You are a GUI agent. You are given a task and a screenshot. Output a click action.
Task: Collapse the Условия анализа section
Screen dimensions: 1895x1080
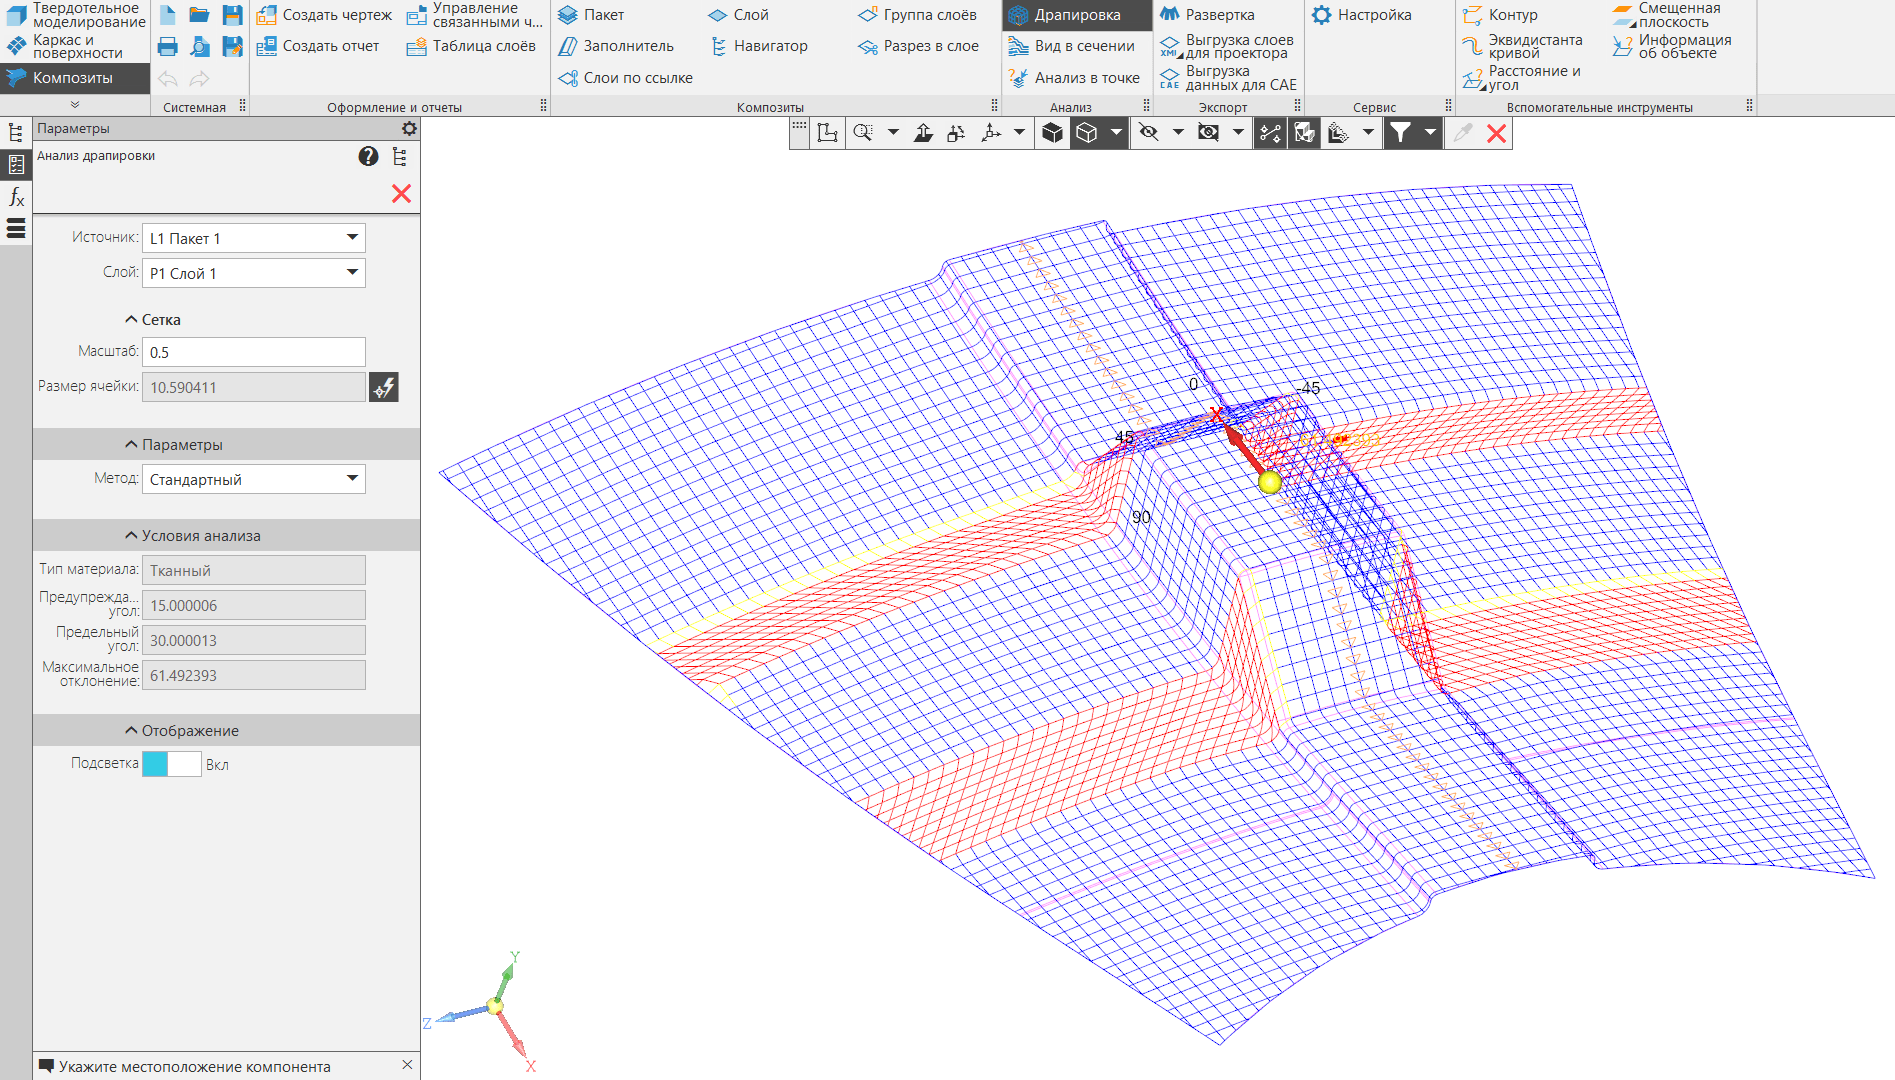(x=131, y=535)
